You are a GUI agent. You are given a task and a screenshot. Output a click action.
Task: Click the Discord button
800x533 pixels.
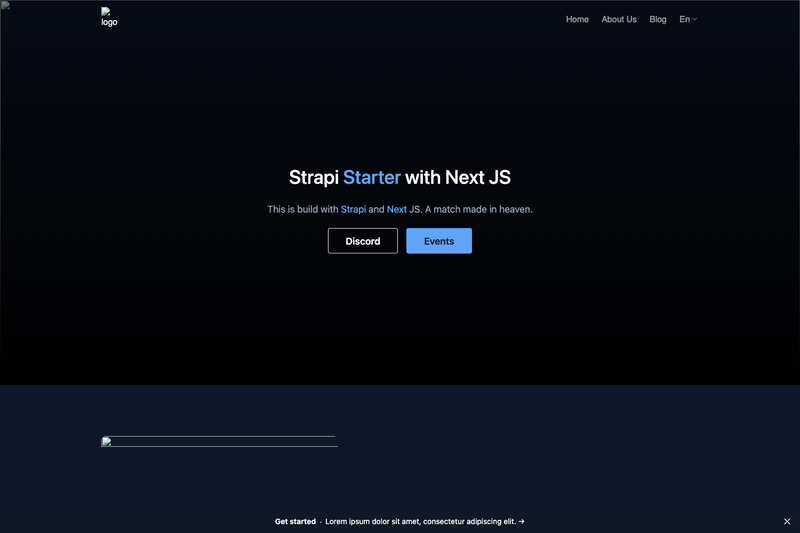[x=363, y=241]
